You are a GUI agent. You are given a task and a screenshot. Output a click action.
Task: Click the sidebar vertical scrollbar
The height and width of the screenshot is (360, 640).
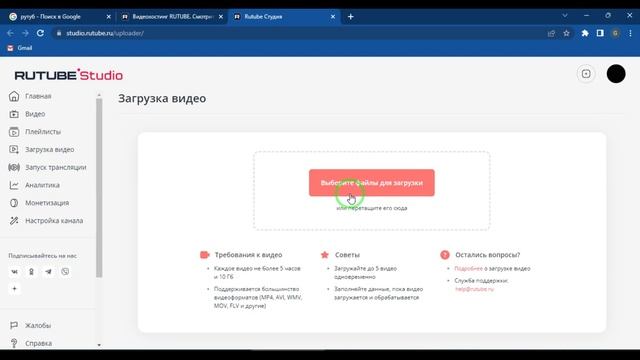[99, 188]
